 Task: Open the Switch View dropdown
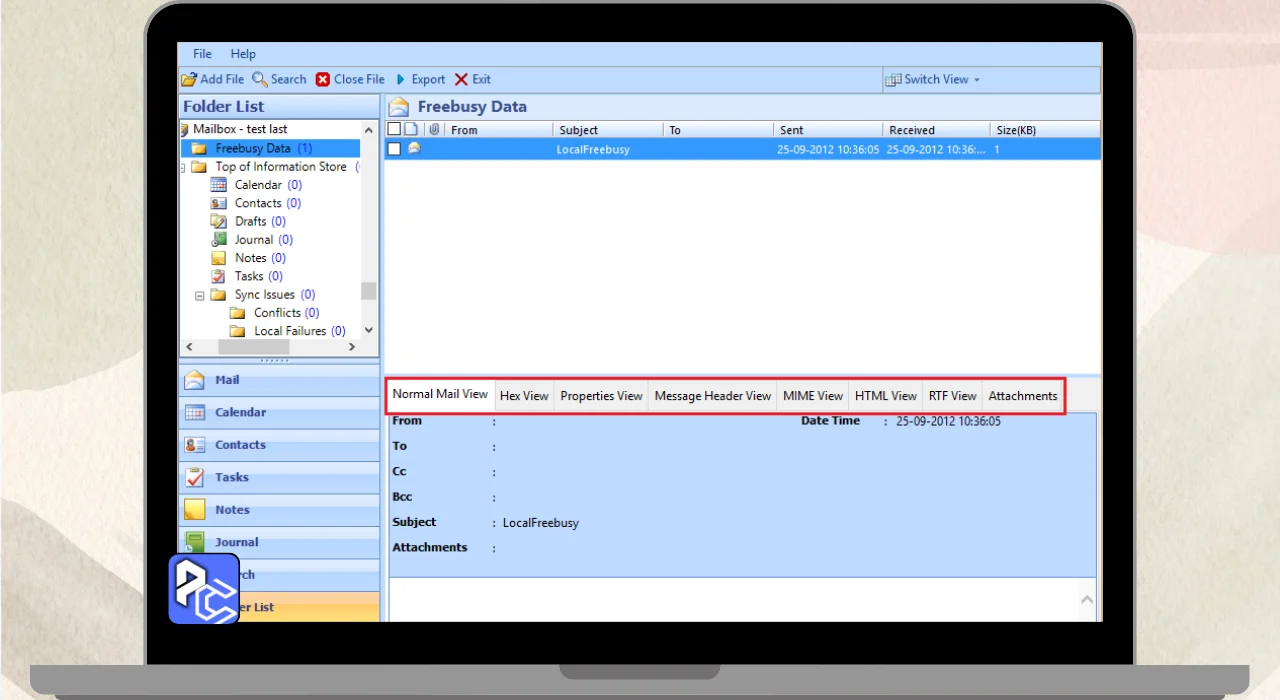pos(934,79)
